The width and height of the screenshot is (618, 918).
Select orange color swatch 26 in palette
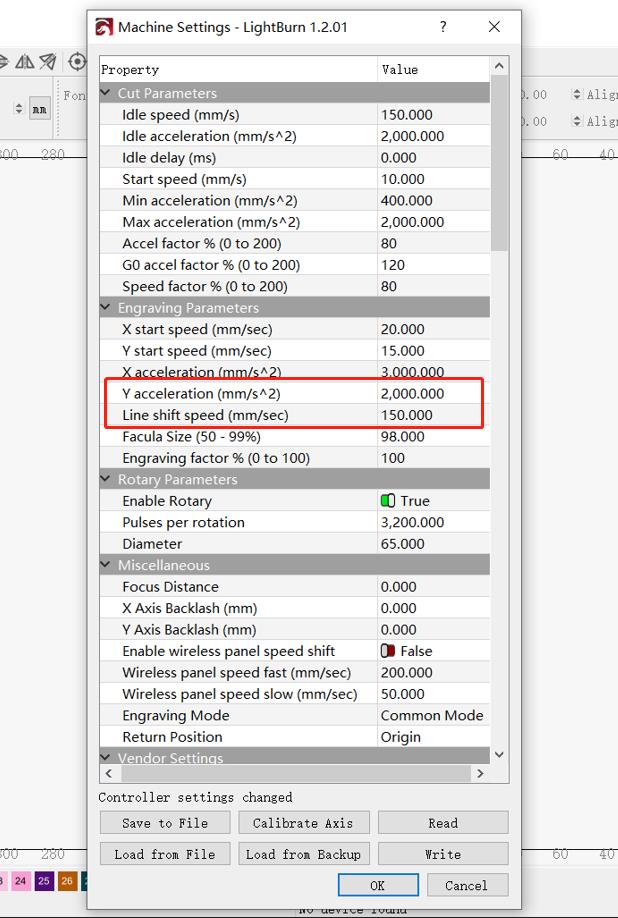67,881
